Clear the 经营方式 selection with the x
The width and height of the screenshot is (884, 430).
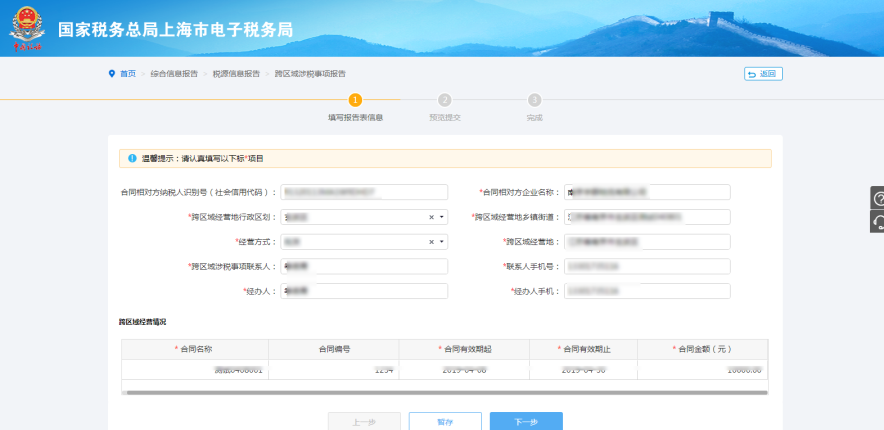431,242
